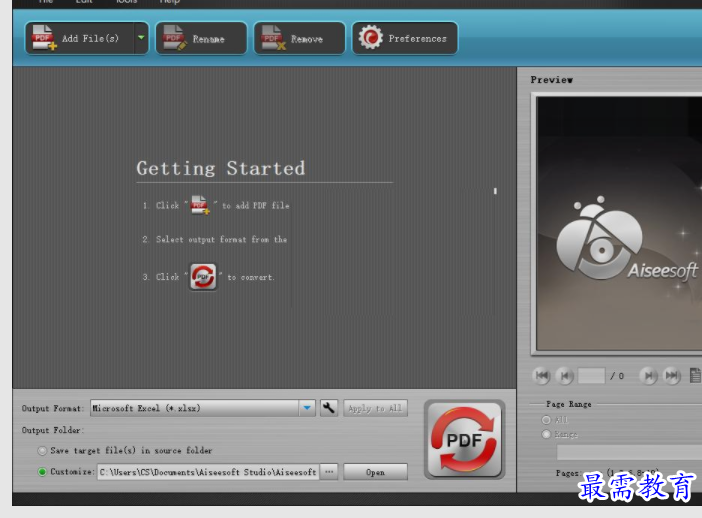The image size is (702, 518).
Task: Open output settings with the wrench icon
Action: [x=329, y=408]
